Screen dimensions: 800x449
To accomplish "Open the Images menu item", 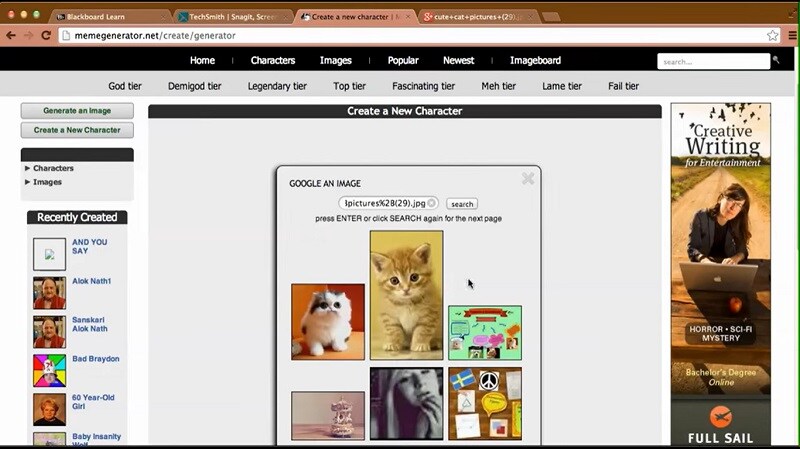I will click(336, 60).
